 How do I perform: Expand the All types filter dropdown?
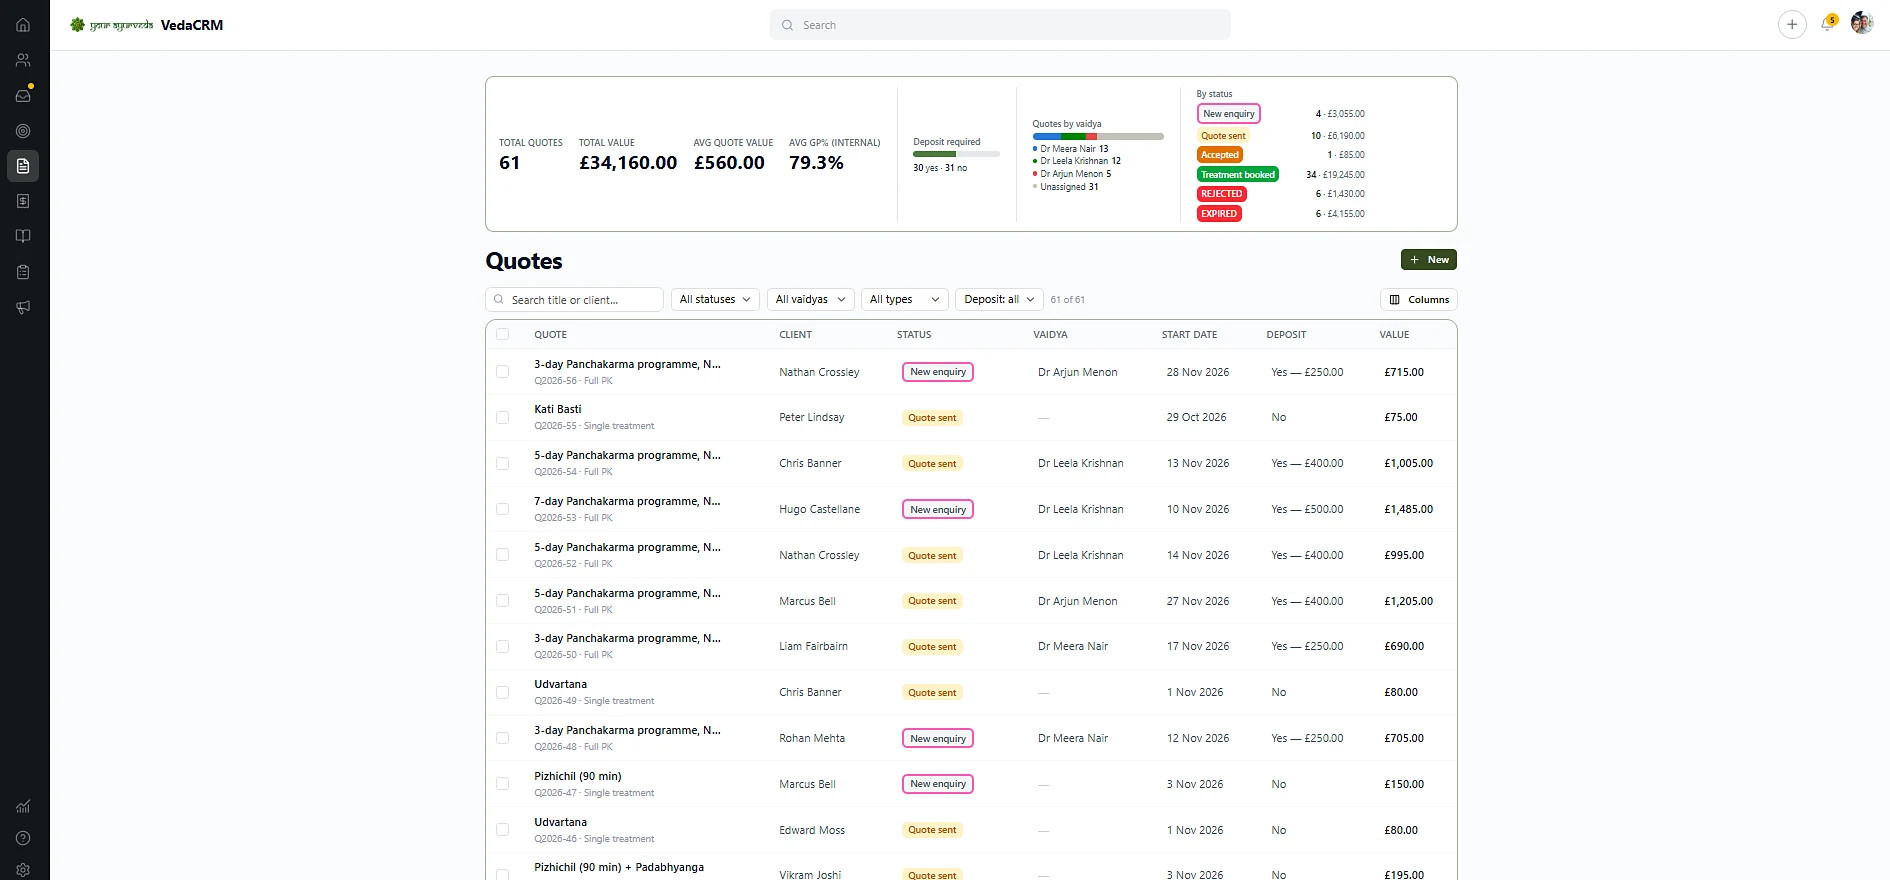[x=905, y=300]
